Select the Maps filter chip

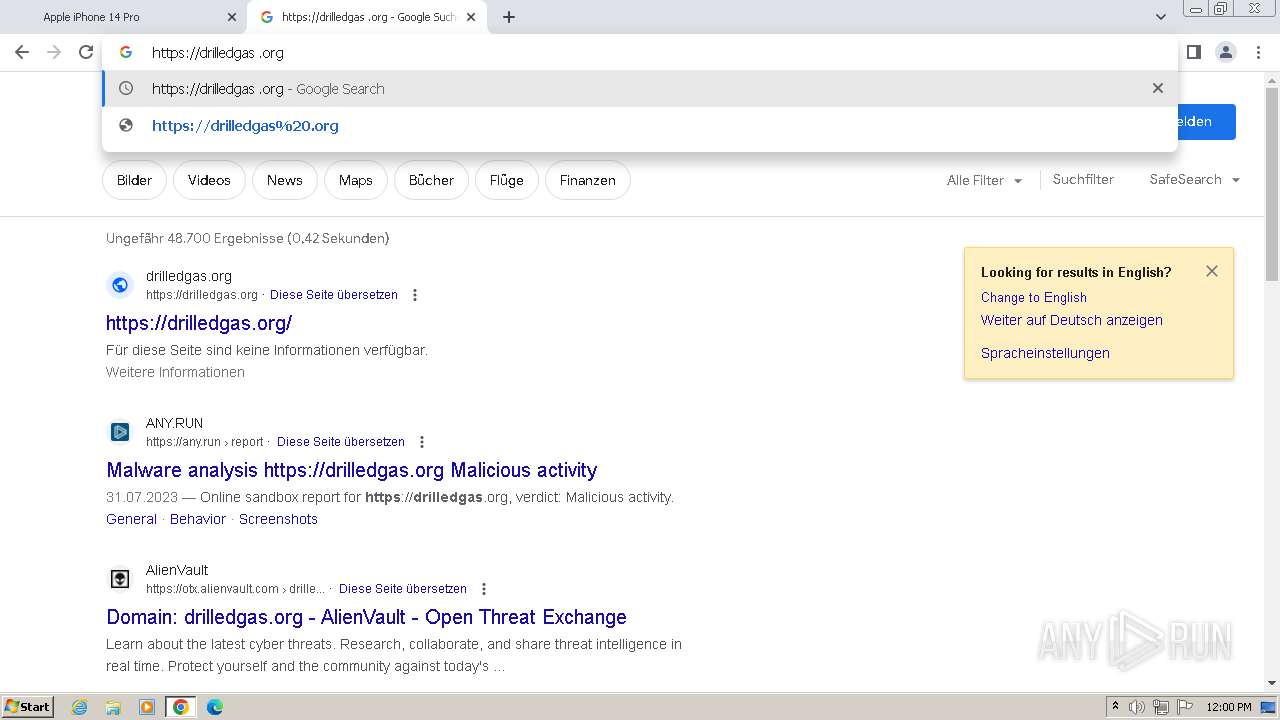tap(355, 180)
